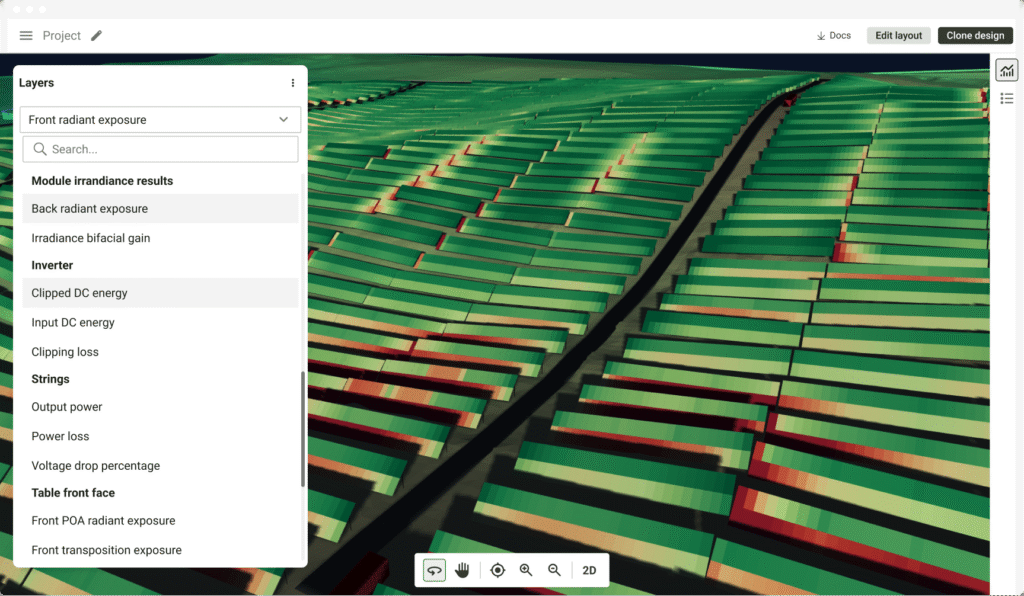Click the zoom out magnifier
The height and width of the screenshot is (596, 1024).
click(x=554, y=570)
